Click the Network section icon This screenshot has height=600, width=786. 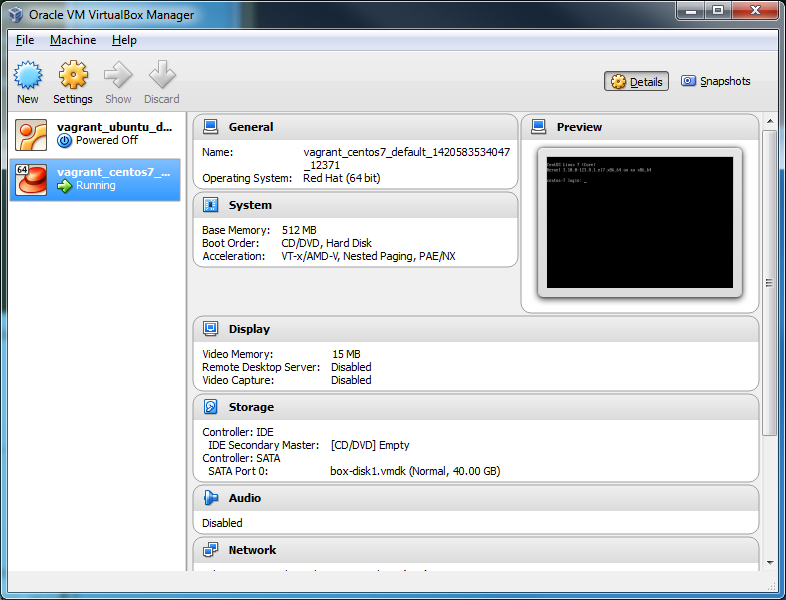[211, 550]
